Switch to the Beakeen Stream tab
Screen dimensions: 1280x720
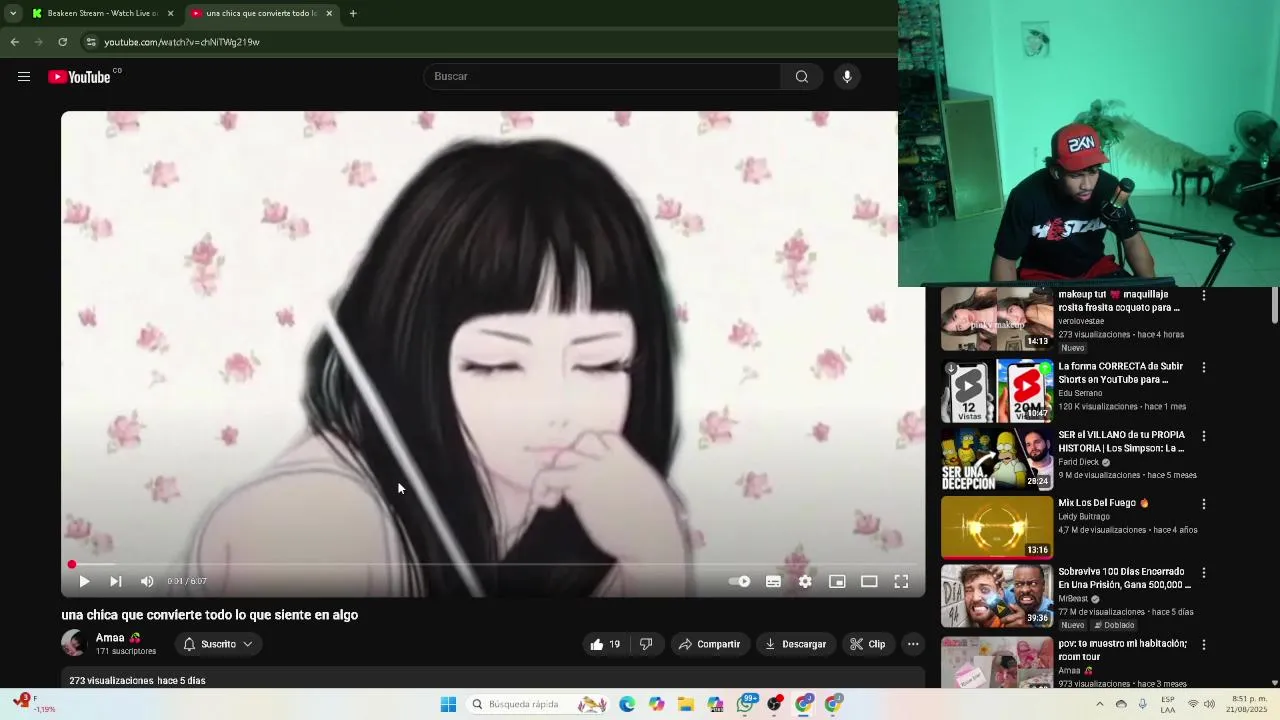tap(103, 13)
